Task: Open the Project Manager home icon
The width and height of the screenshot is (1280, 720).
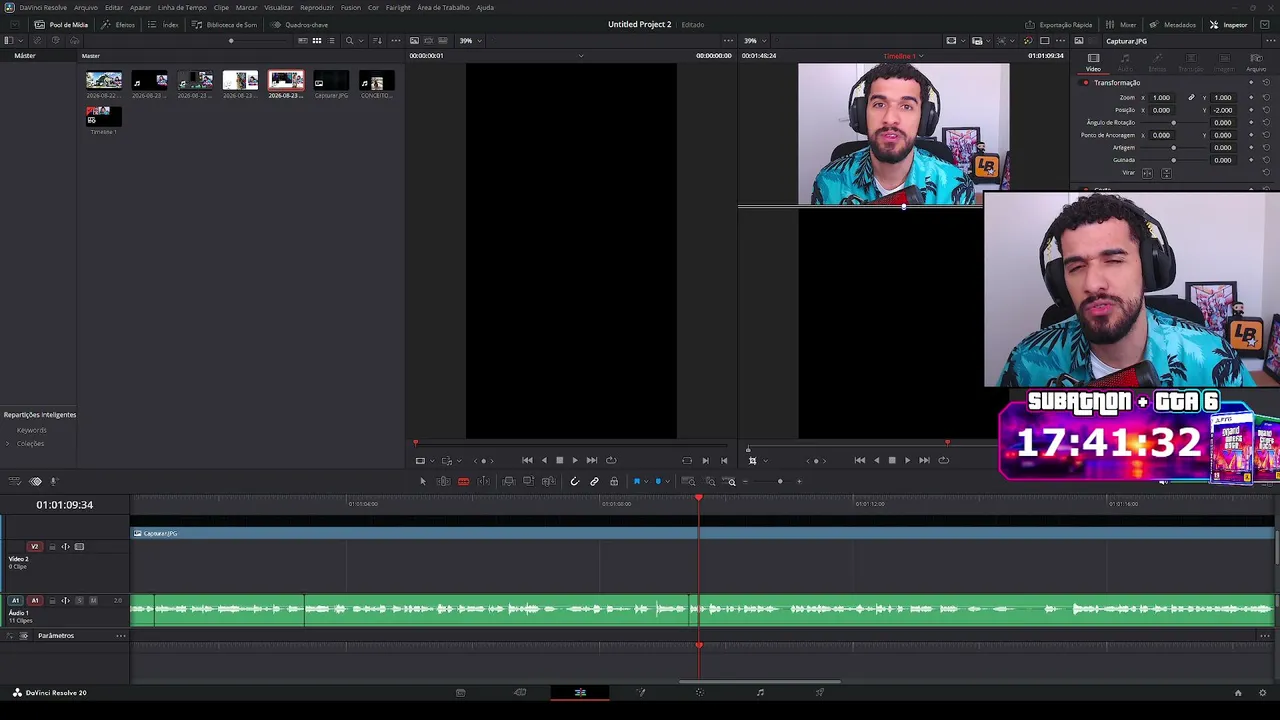Action: [x=1237, y=692]
